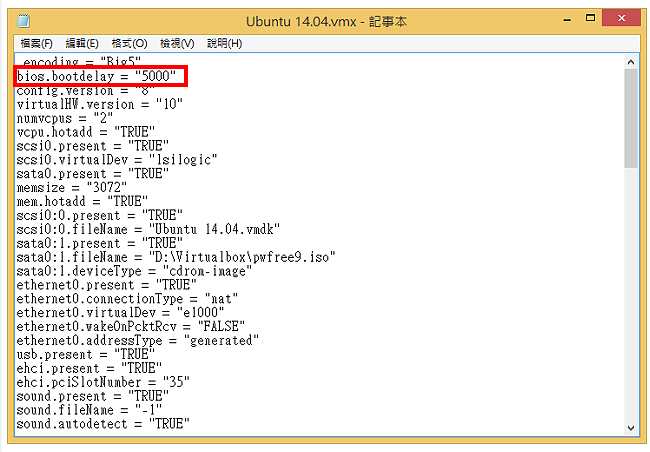The width and height of the screenshot is (650, 452).
Task: Click the line scsi0:0.fileName = "Ubuntu 14.04.vmdk"
Action: point(148,229)
